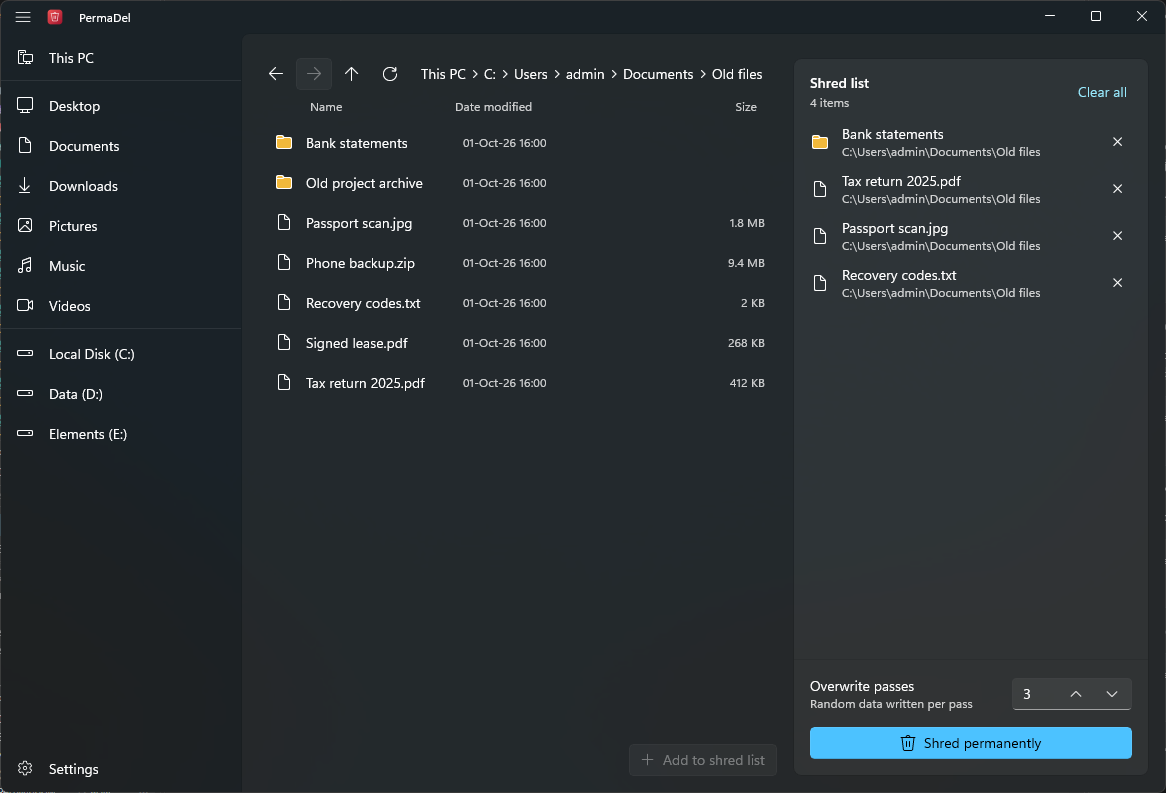Click Shred permanently button
The width and height of the screenshot is (1166, 793).
click(970, 743)
